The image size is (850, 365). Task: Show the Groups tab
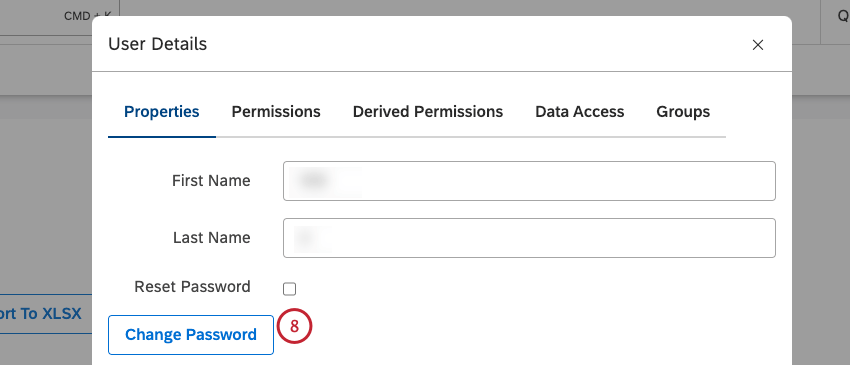pyautogui.click(x=683, y=112)
